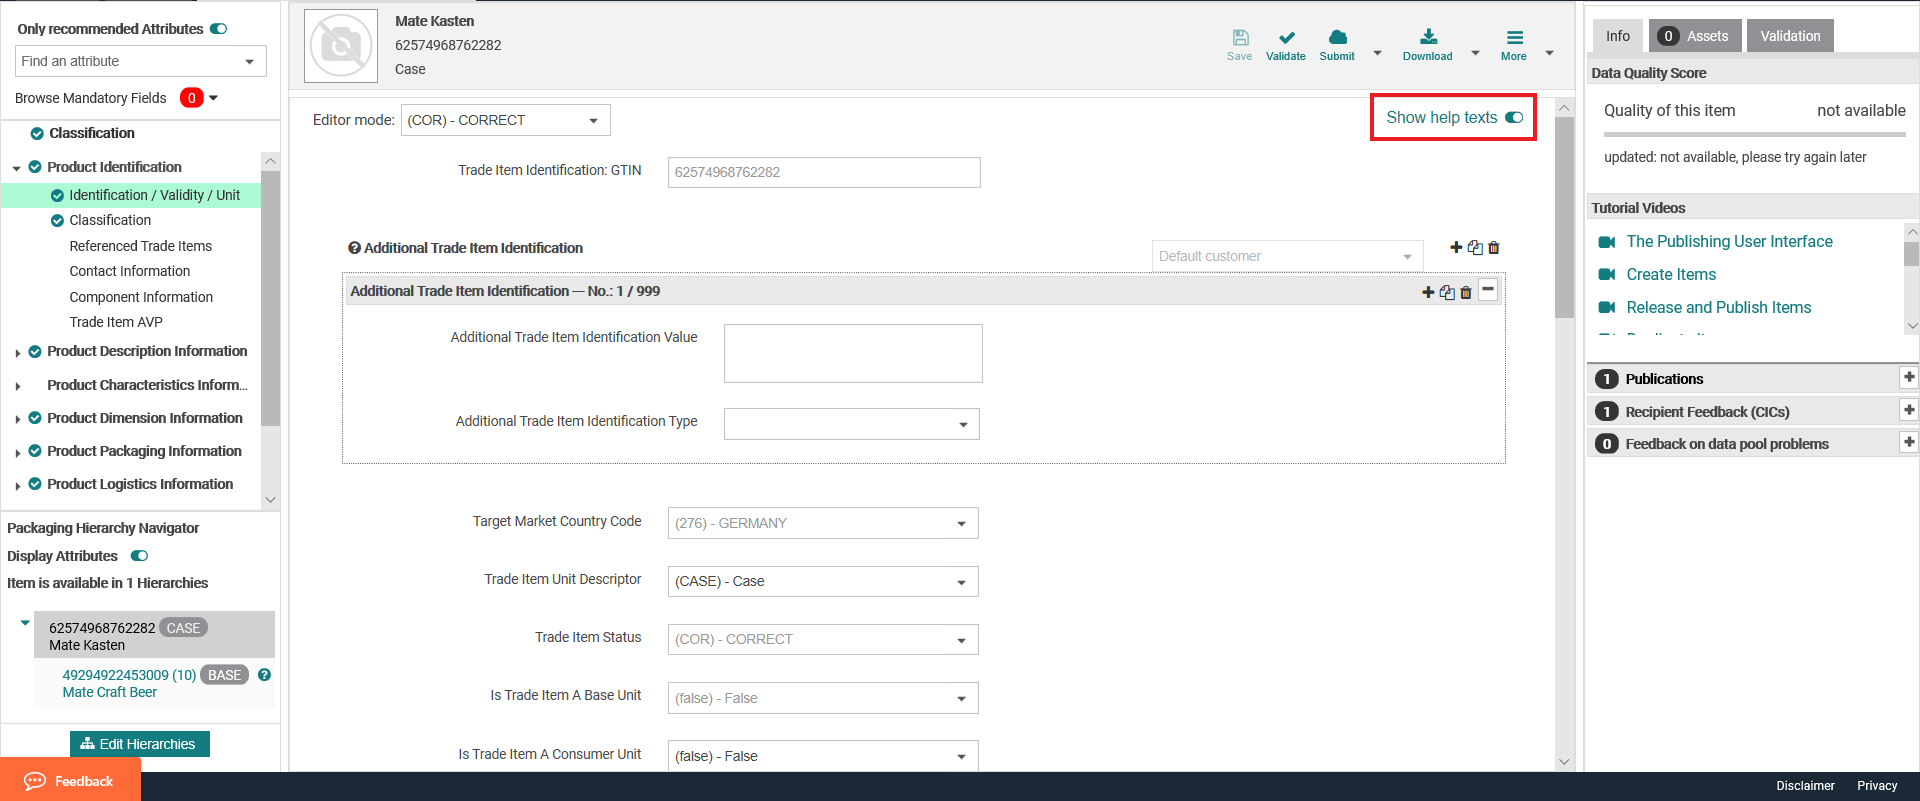Open the Editor mode dropdown
Viewport: 1920px width, 801px height.
click(505, 120)
